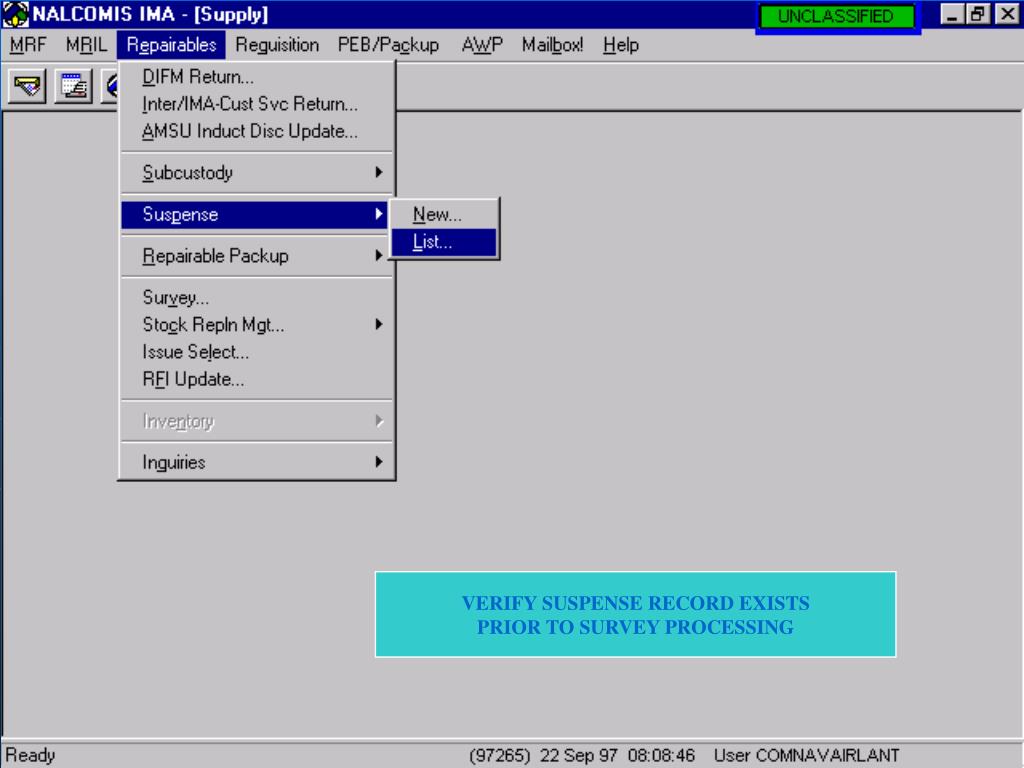1024x768 pixels.
Task: Expand the Subcustody submenu
Action: pyautogui.click(x=257, y=172)
